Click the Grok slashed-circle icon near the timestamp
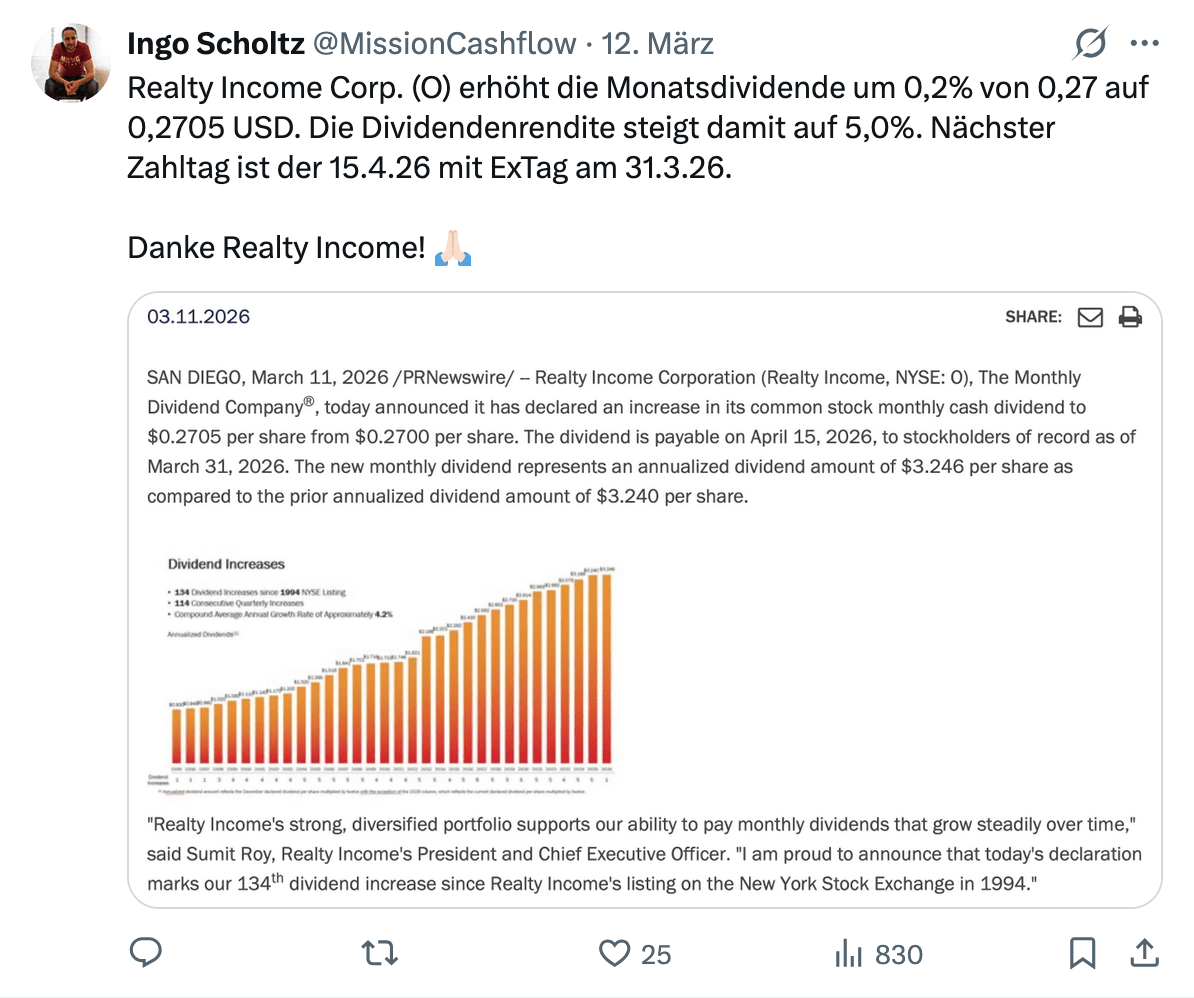The height and width of the screenshot is (998, 1194). (1089, 43)
